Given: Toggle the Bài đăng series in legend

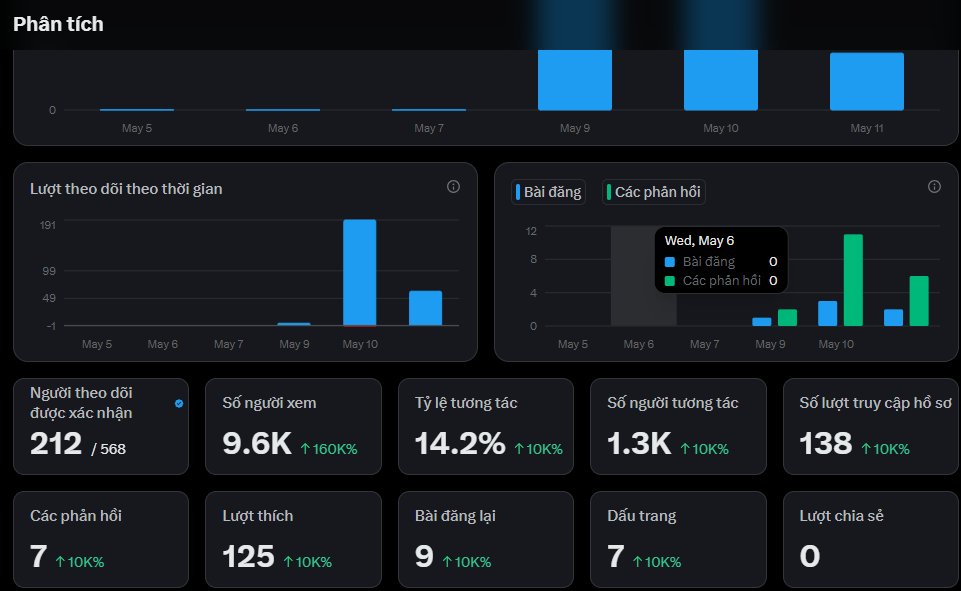Looking at the screenshot, I should click(549, 192).
